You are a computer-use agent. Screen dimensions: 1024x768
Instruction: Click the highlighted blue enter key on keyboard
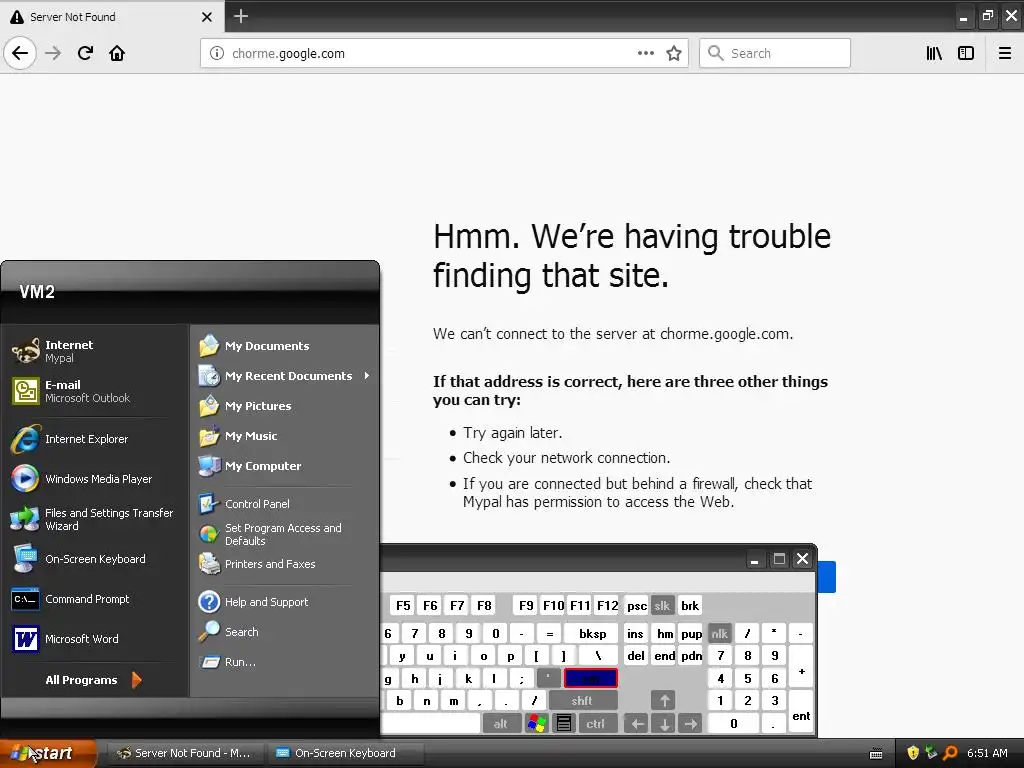(590, 678)
